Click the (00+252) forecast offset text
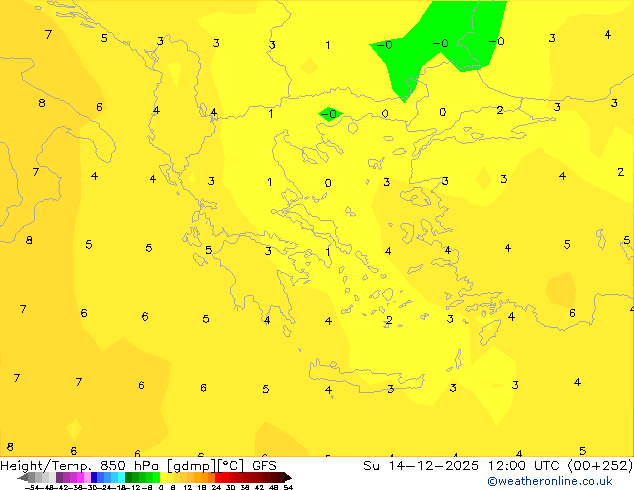This screenshot has width=634, height=490. (x=600, y=466)
